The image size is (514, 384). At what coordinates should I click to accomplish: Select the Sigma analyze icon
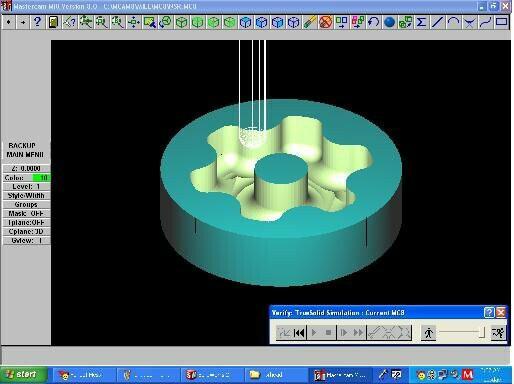(421, 22)
